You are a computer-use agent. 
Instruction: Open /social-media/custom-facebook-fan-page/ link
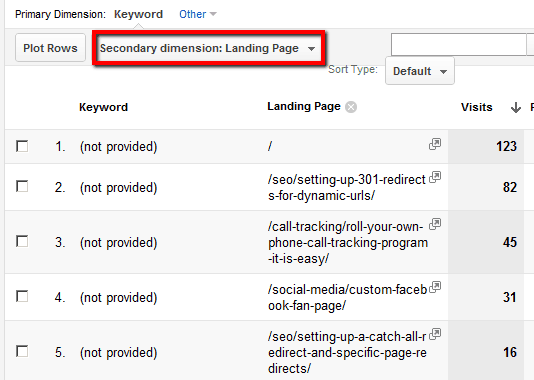tap(347, 297)
